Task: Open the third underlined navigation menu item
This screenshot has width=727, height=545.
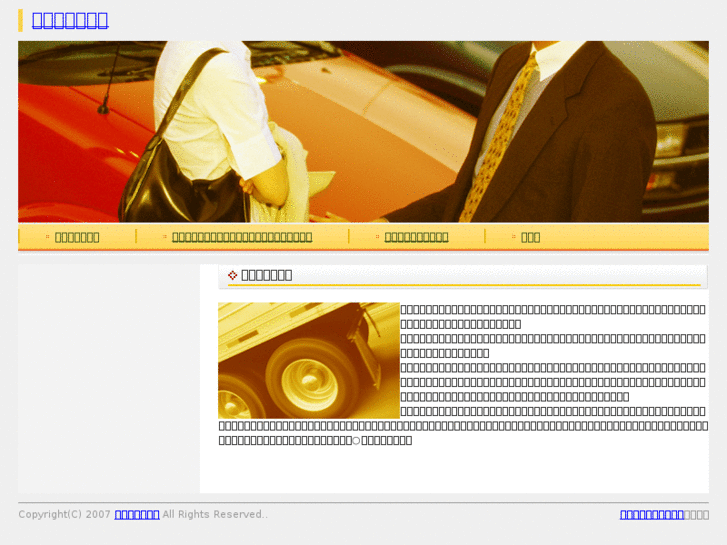Action: (x=416, y=237)
